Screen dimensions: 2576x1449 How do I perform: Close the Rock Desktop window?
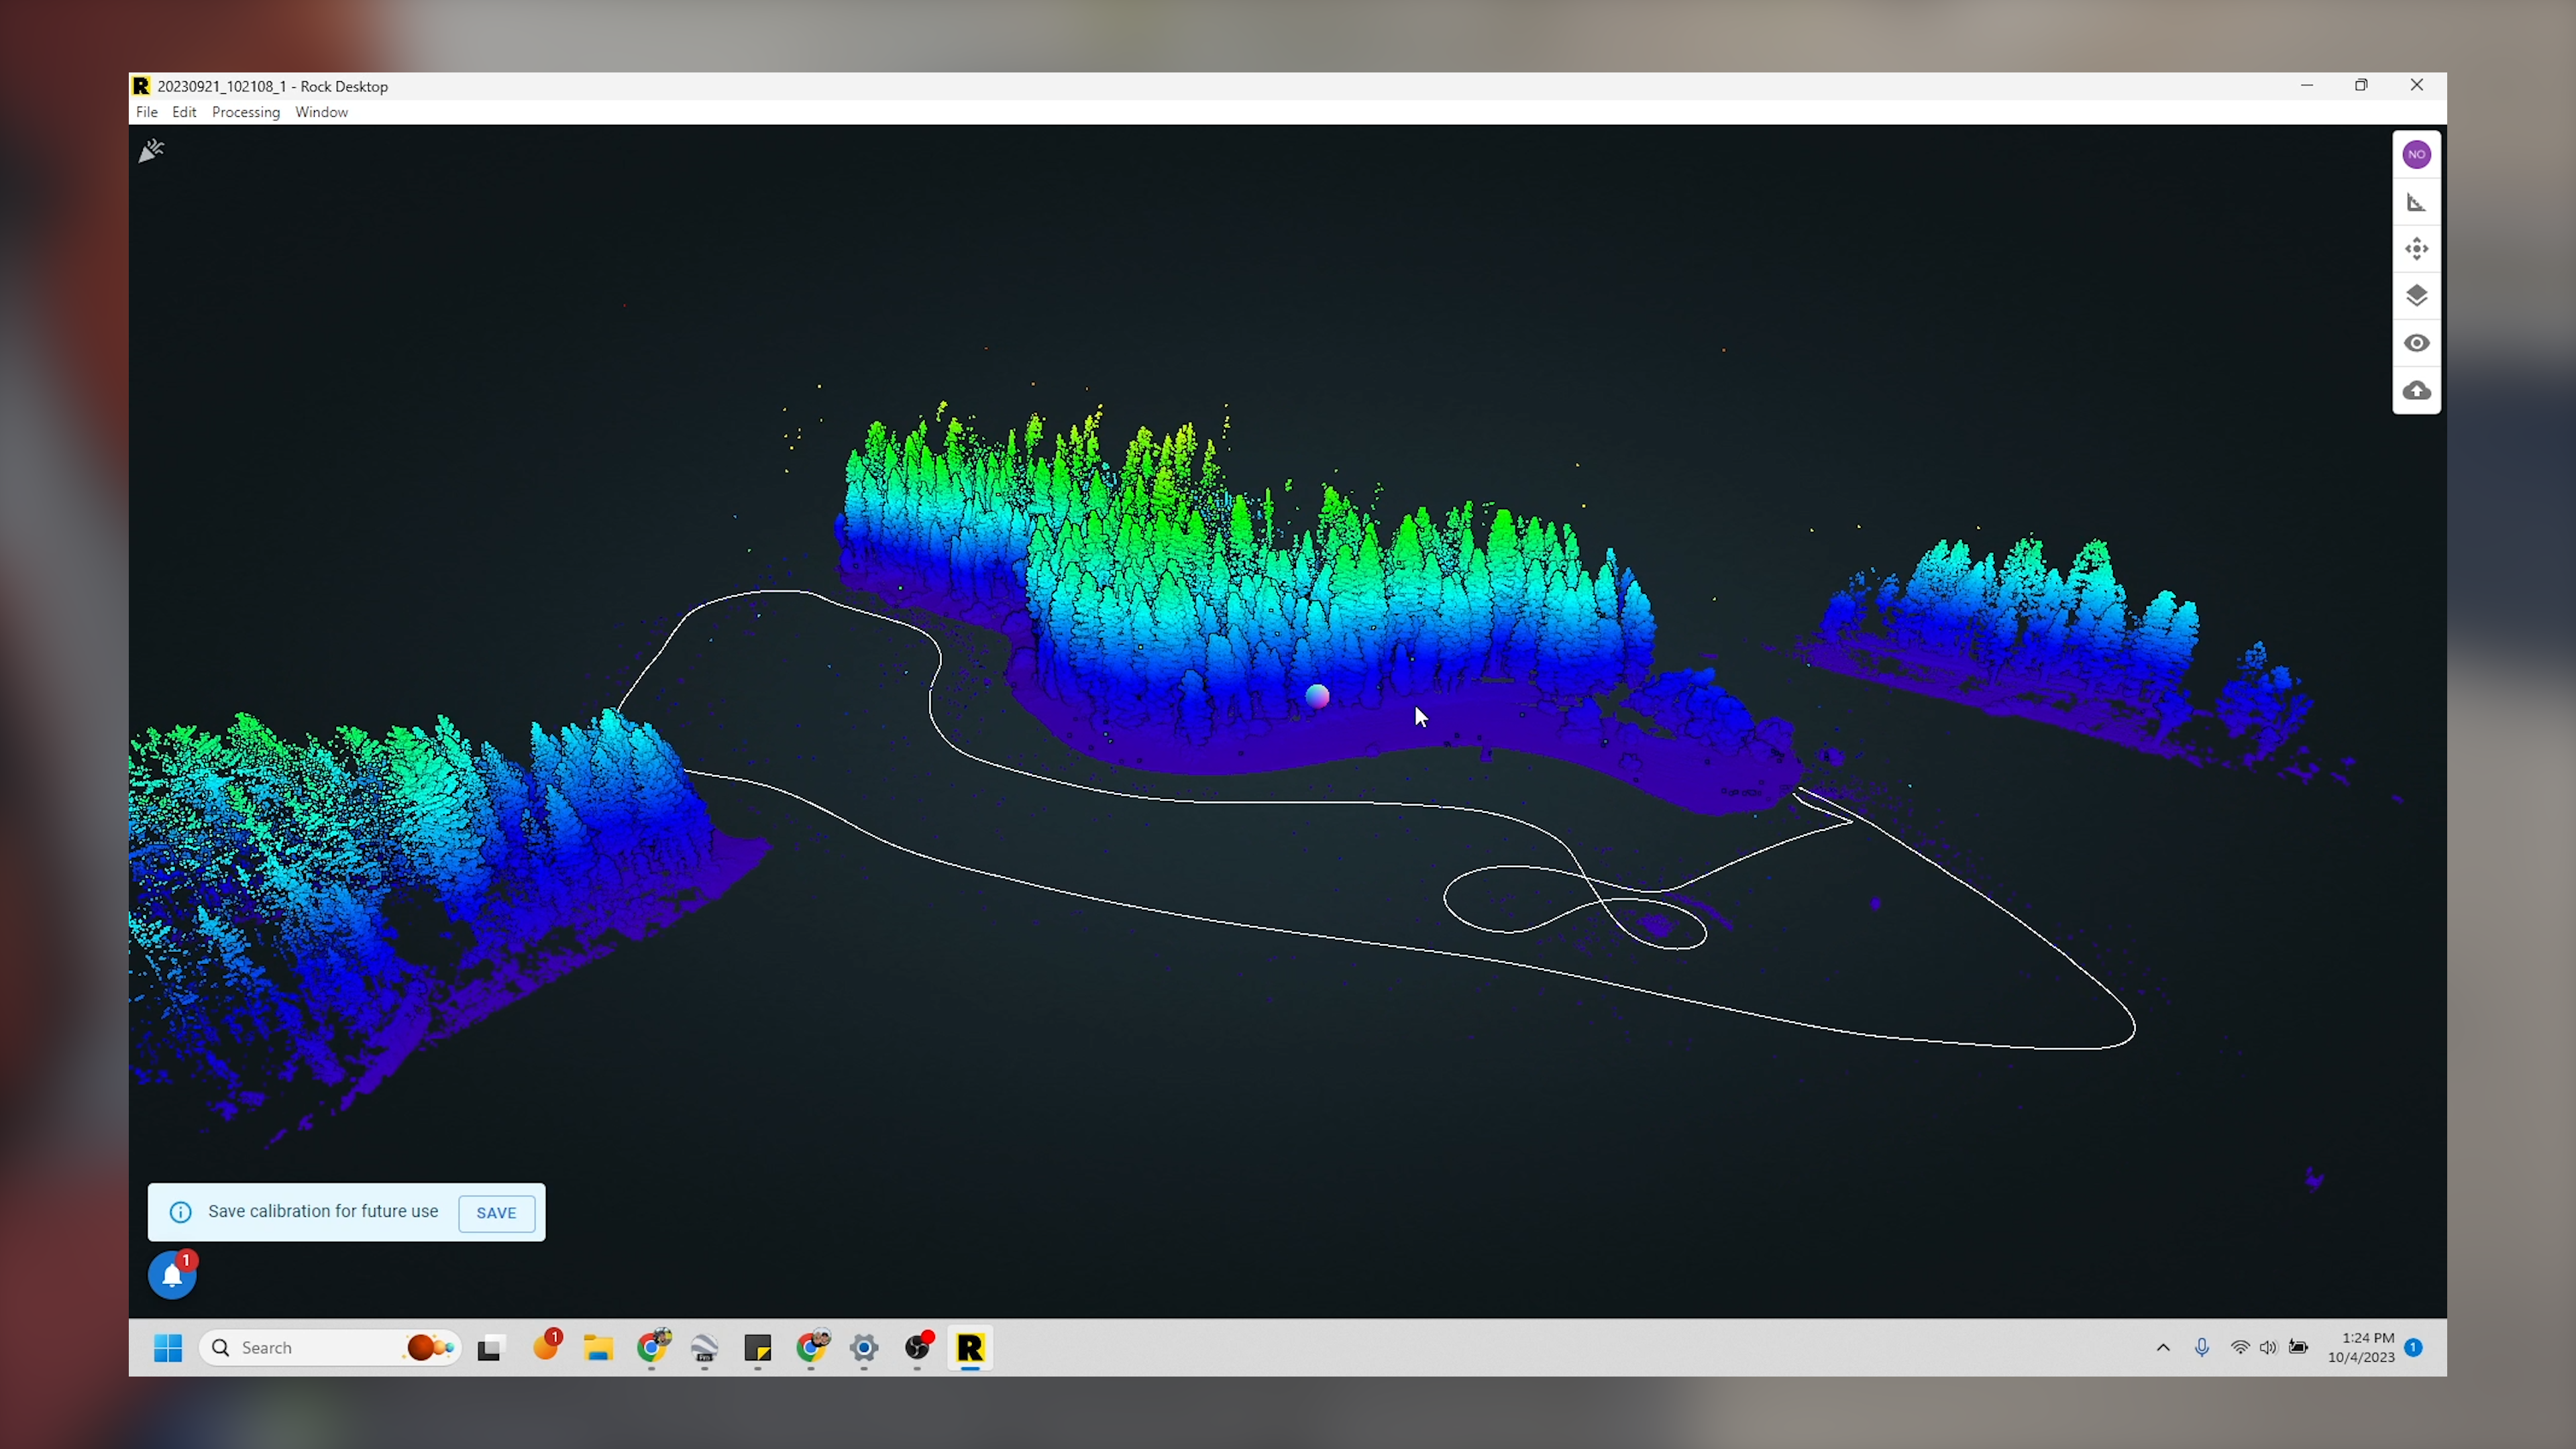click(x=2417, y=86)
